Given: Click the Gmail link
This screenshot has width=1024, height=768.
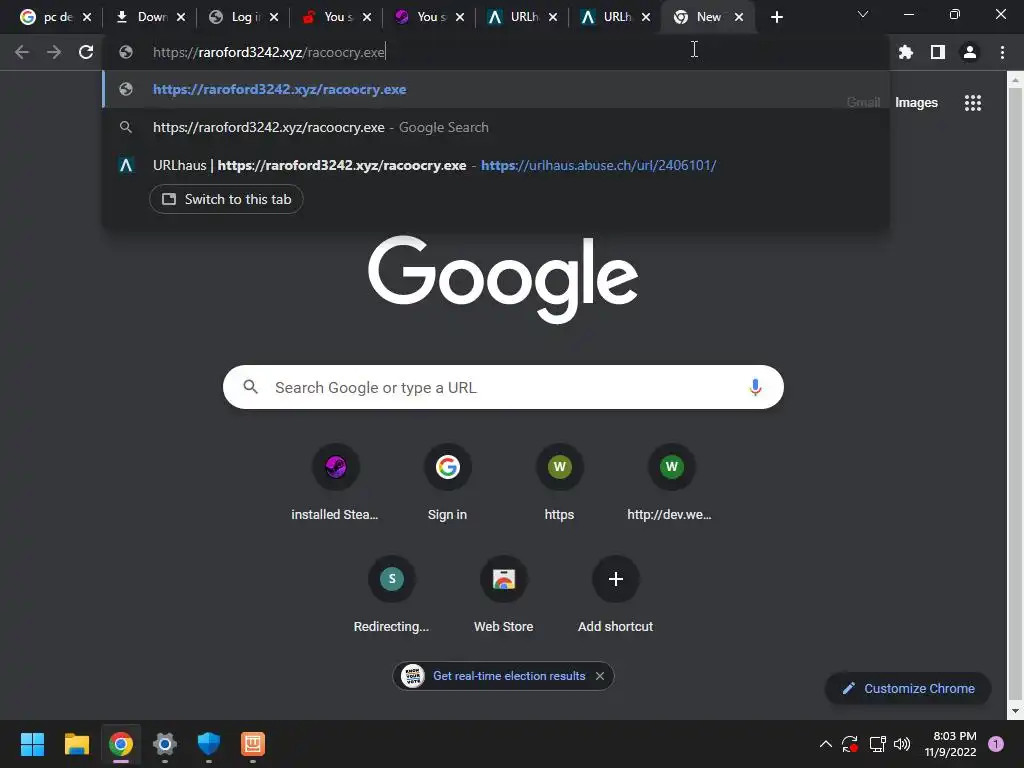Looking at the screenshot, I should (863, 103).
